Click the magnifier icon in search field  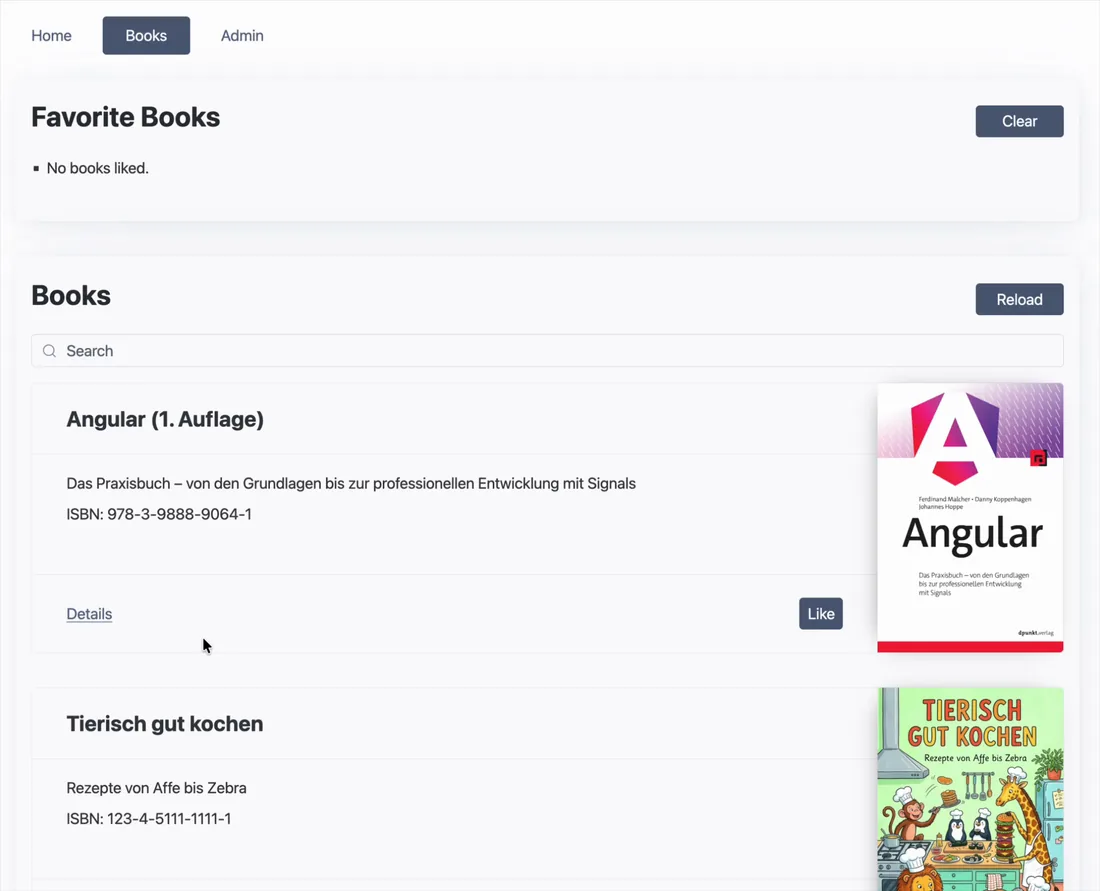pyautogui.click(x=49, y=351)
